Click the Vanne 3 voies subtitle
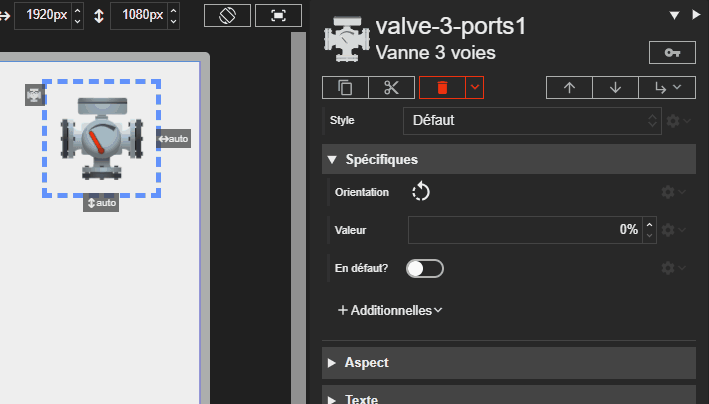 coord(435,53)
